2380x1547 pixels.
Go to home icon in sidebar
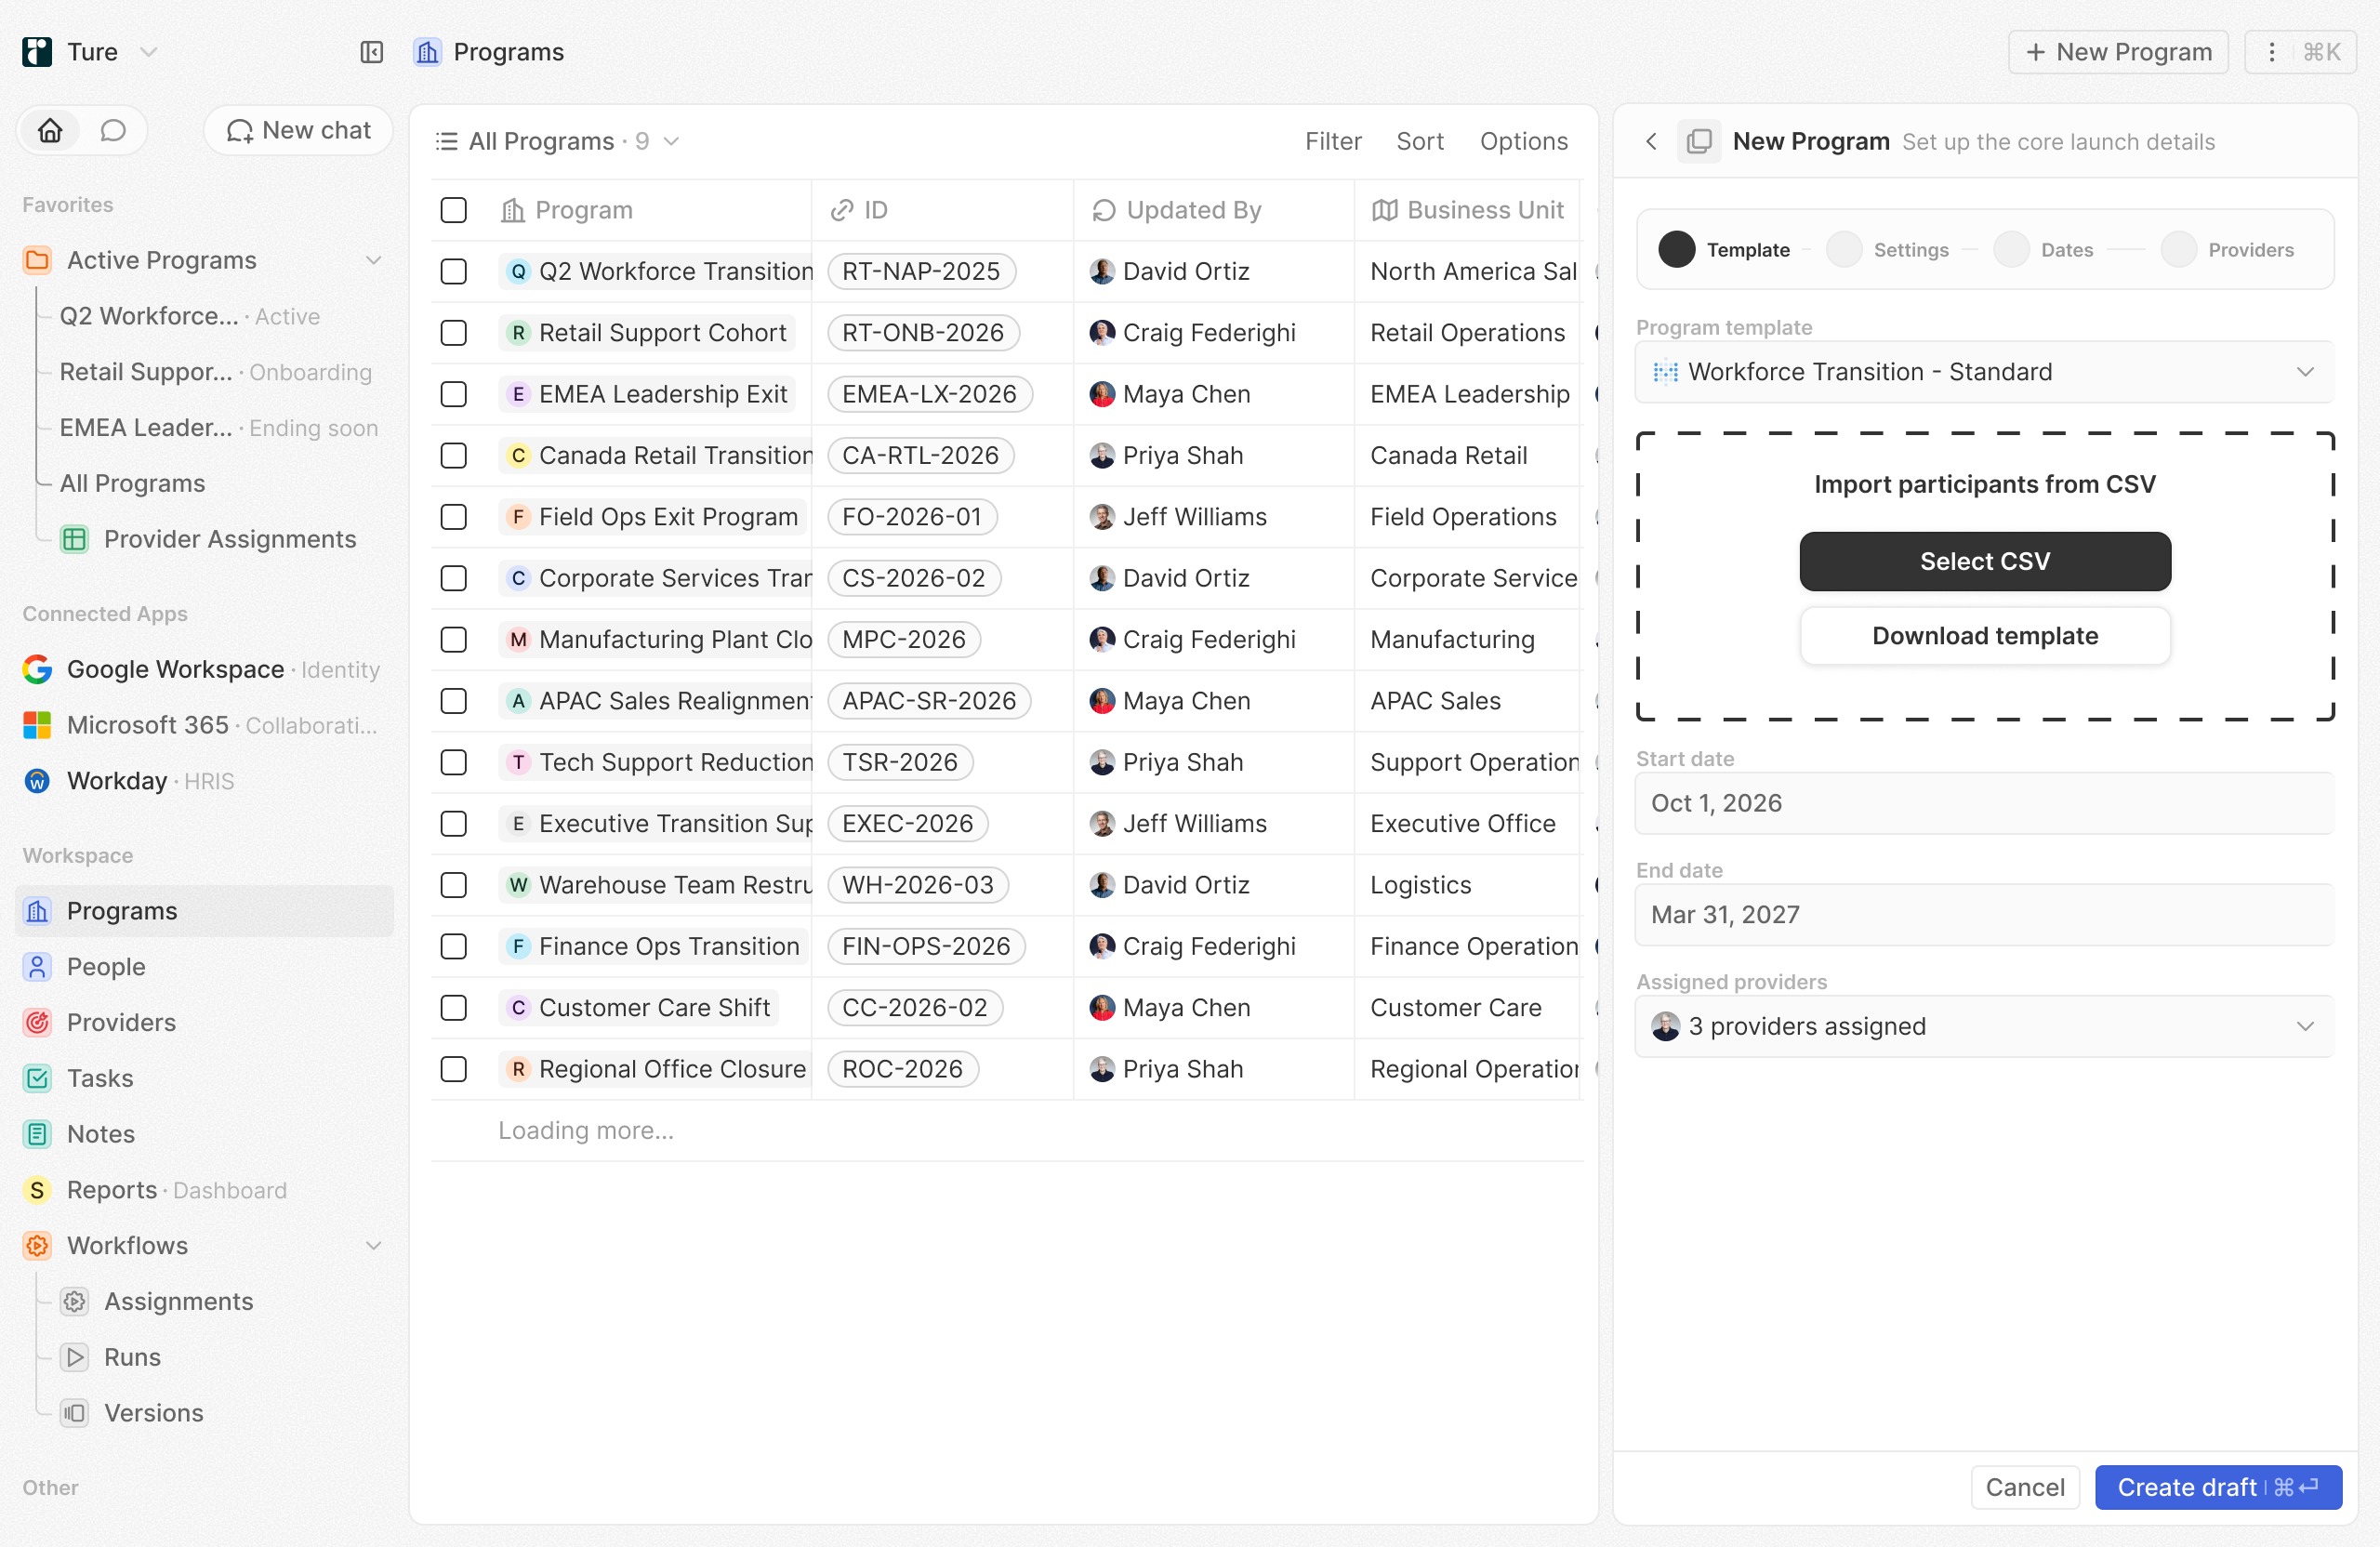click(50, 131)
